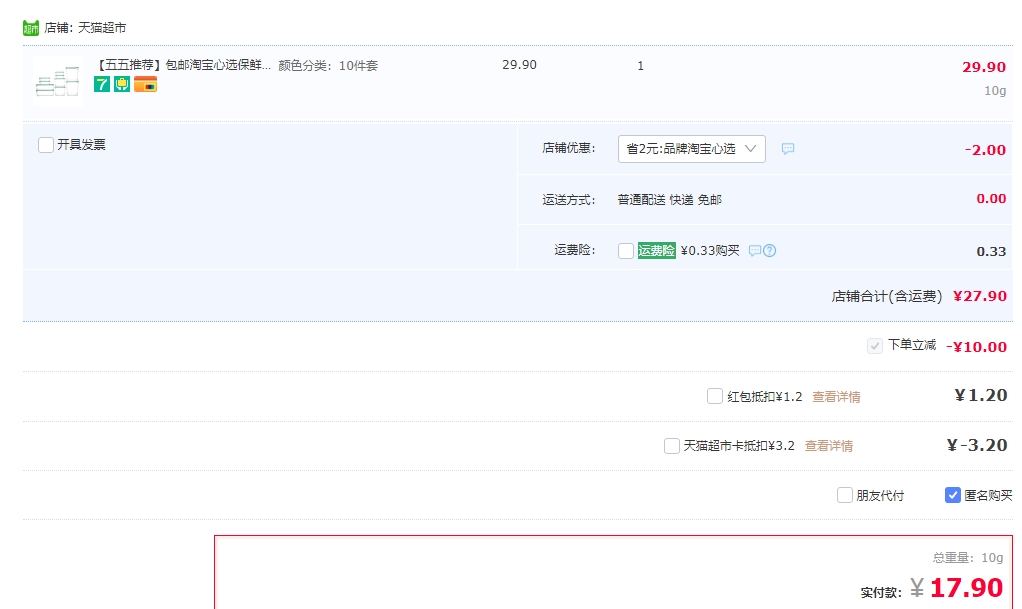Click the quantity value 1
The width and height of the screenshot is (1022, 609).
coord(641,66)
